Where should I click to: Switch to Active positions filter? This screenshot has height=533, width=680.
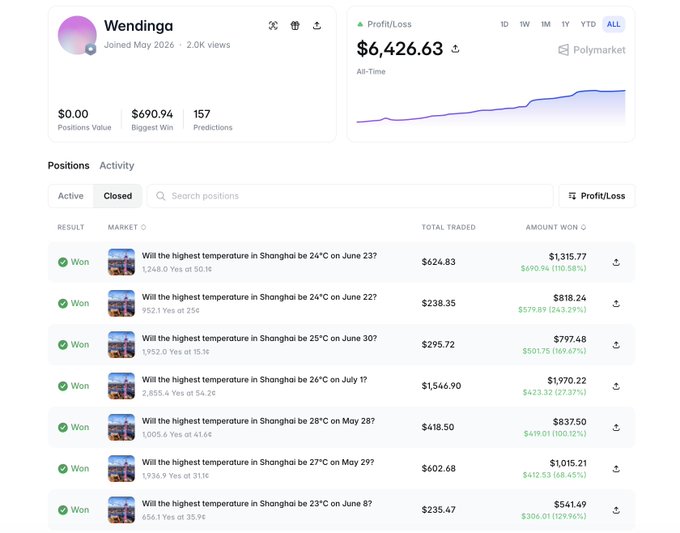71,196
